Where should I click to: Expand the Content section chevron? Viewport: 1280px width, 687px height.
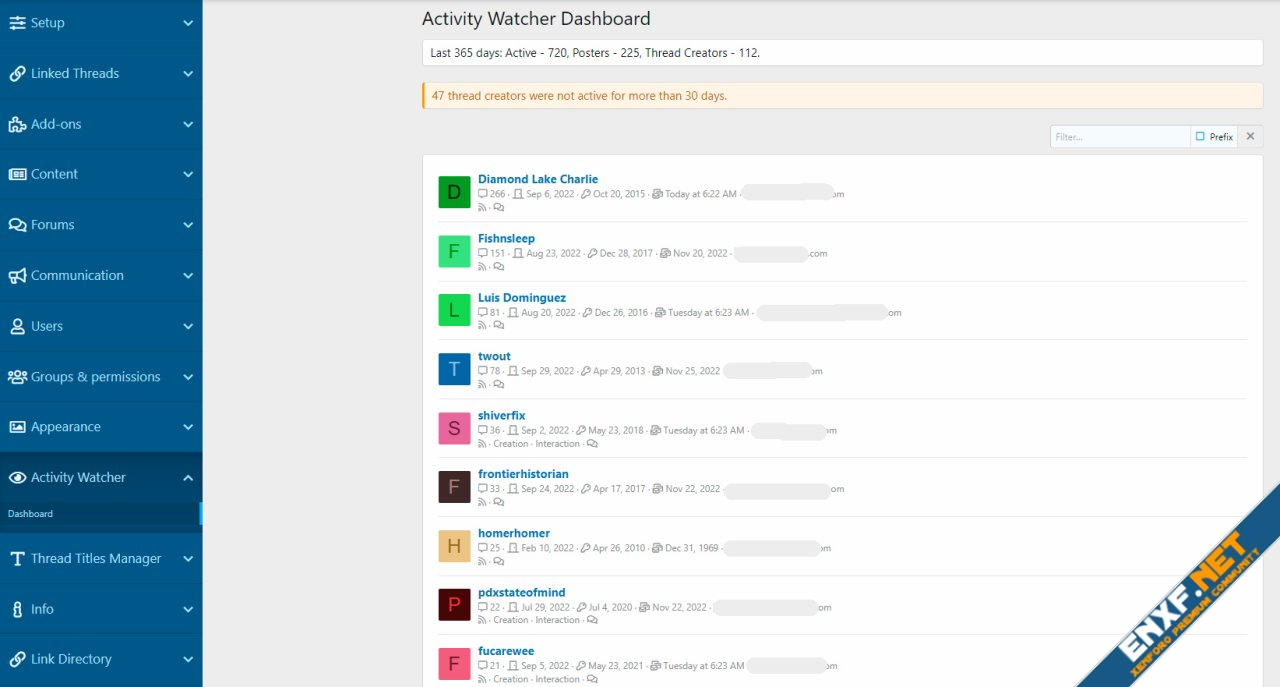click(x=188, y=175)
